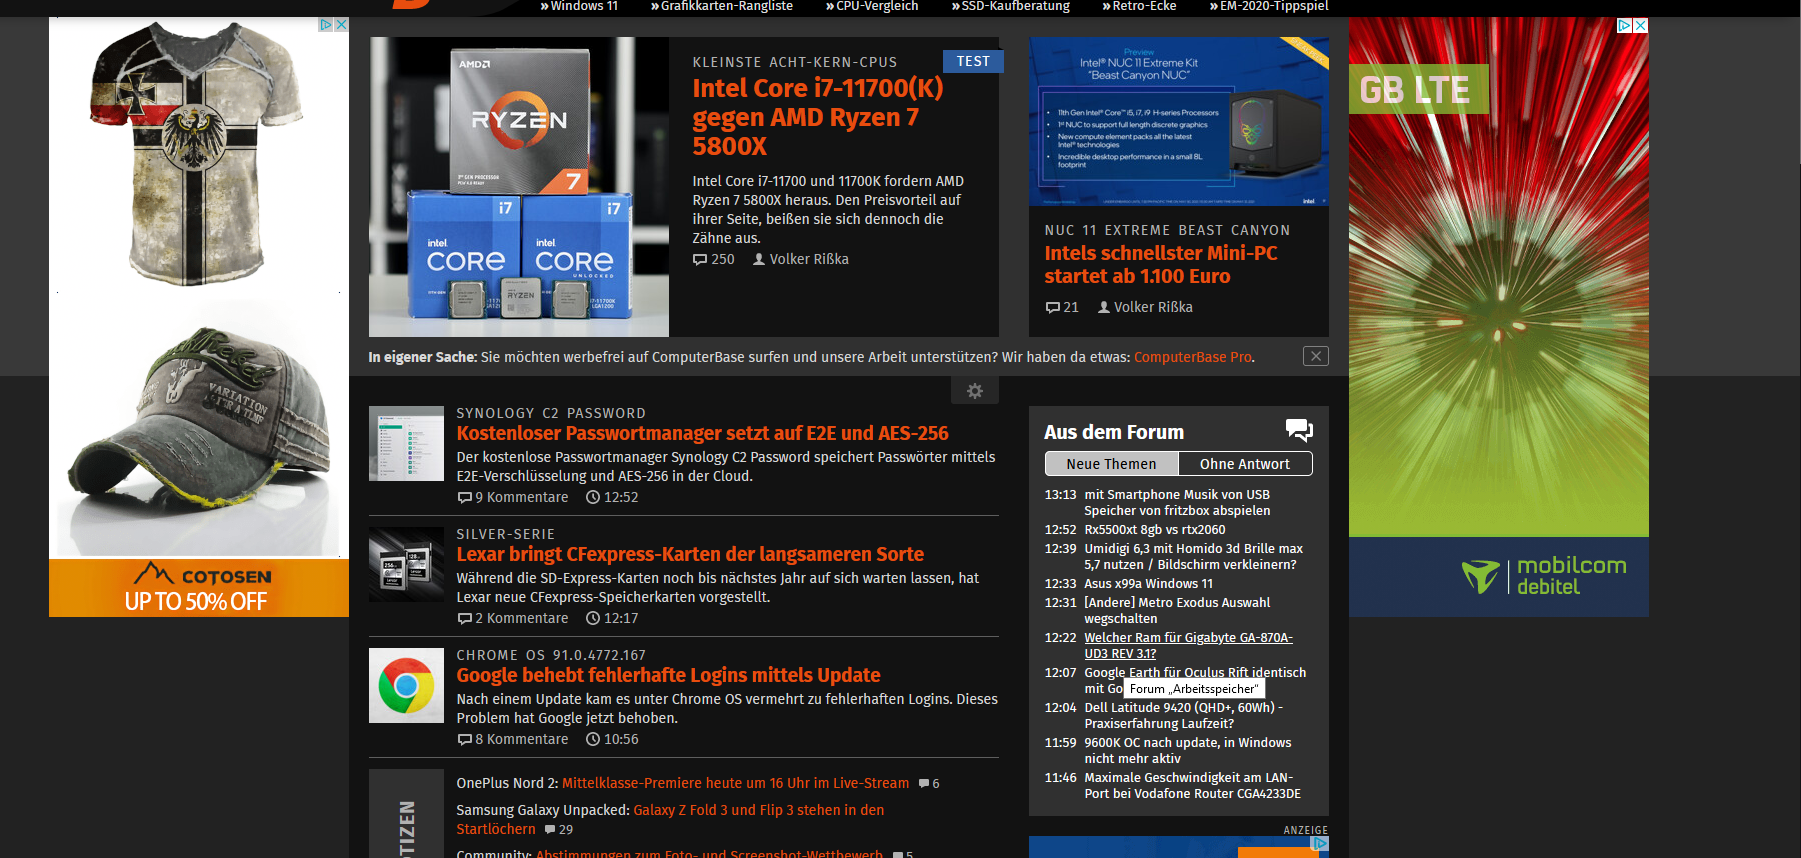
Task: Open Google behebt fehlerhafte Logins headline
Action: (x=668, y=675)
